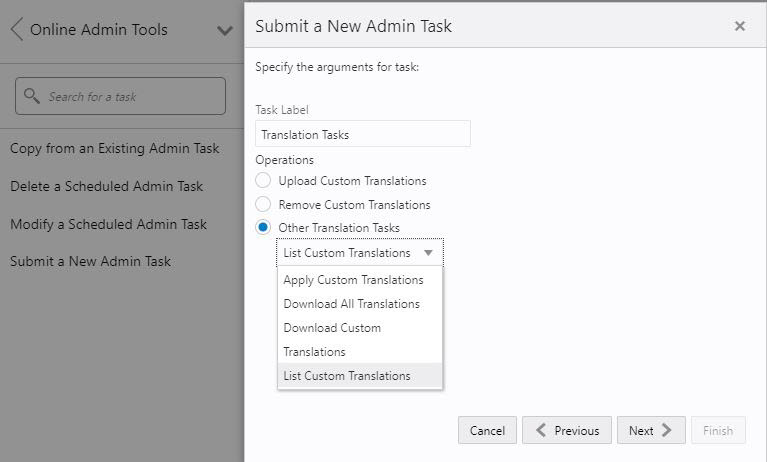Click the back arrow beside Online Admin Tools
The width and height of the screenshot is (767, 462).
pyautogui.click(x=16, y=29)
